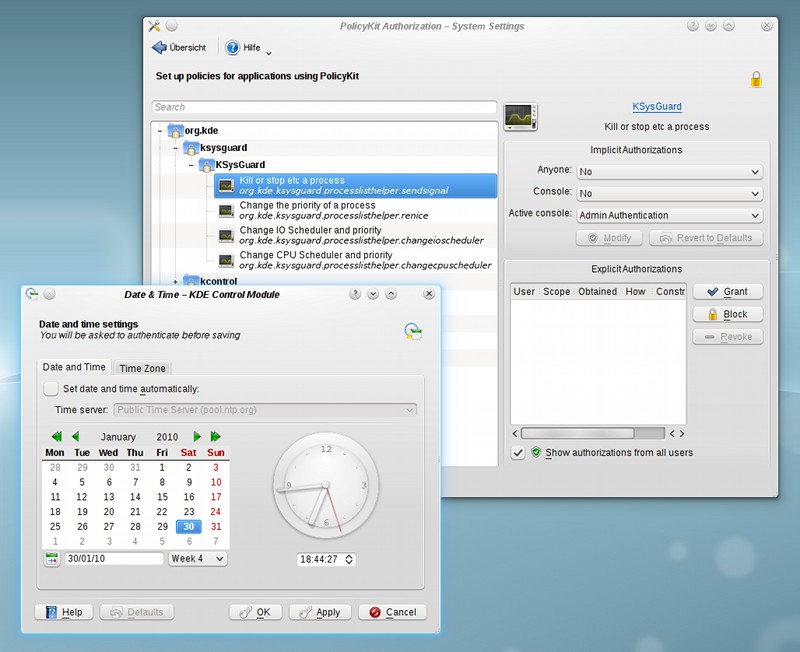
Task: Open the Active console dropdown
Action: tap(670, 216)
